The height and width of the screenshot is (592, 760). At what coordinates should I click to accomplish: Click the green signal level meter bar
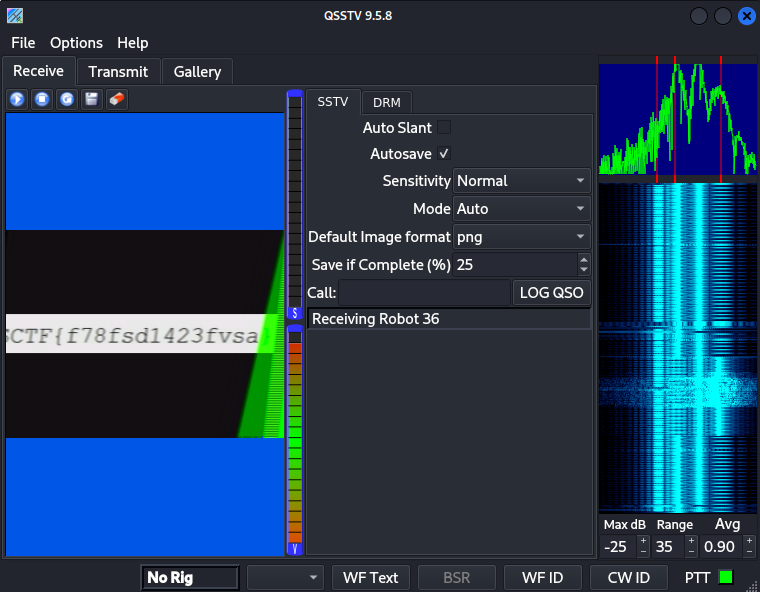295,440
